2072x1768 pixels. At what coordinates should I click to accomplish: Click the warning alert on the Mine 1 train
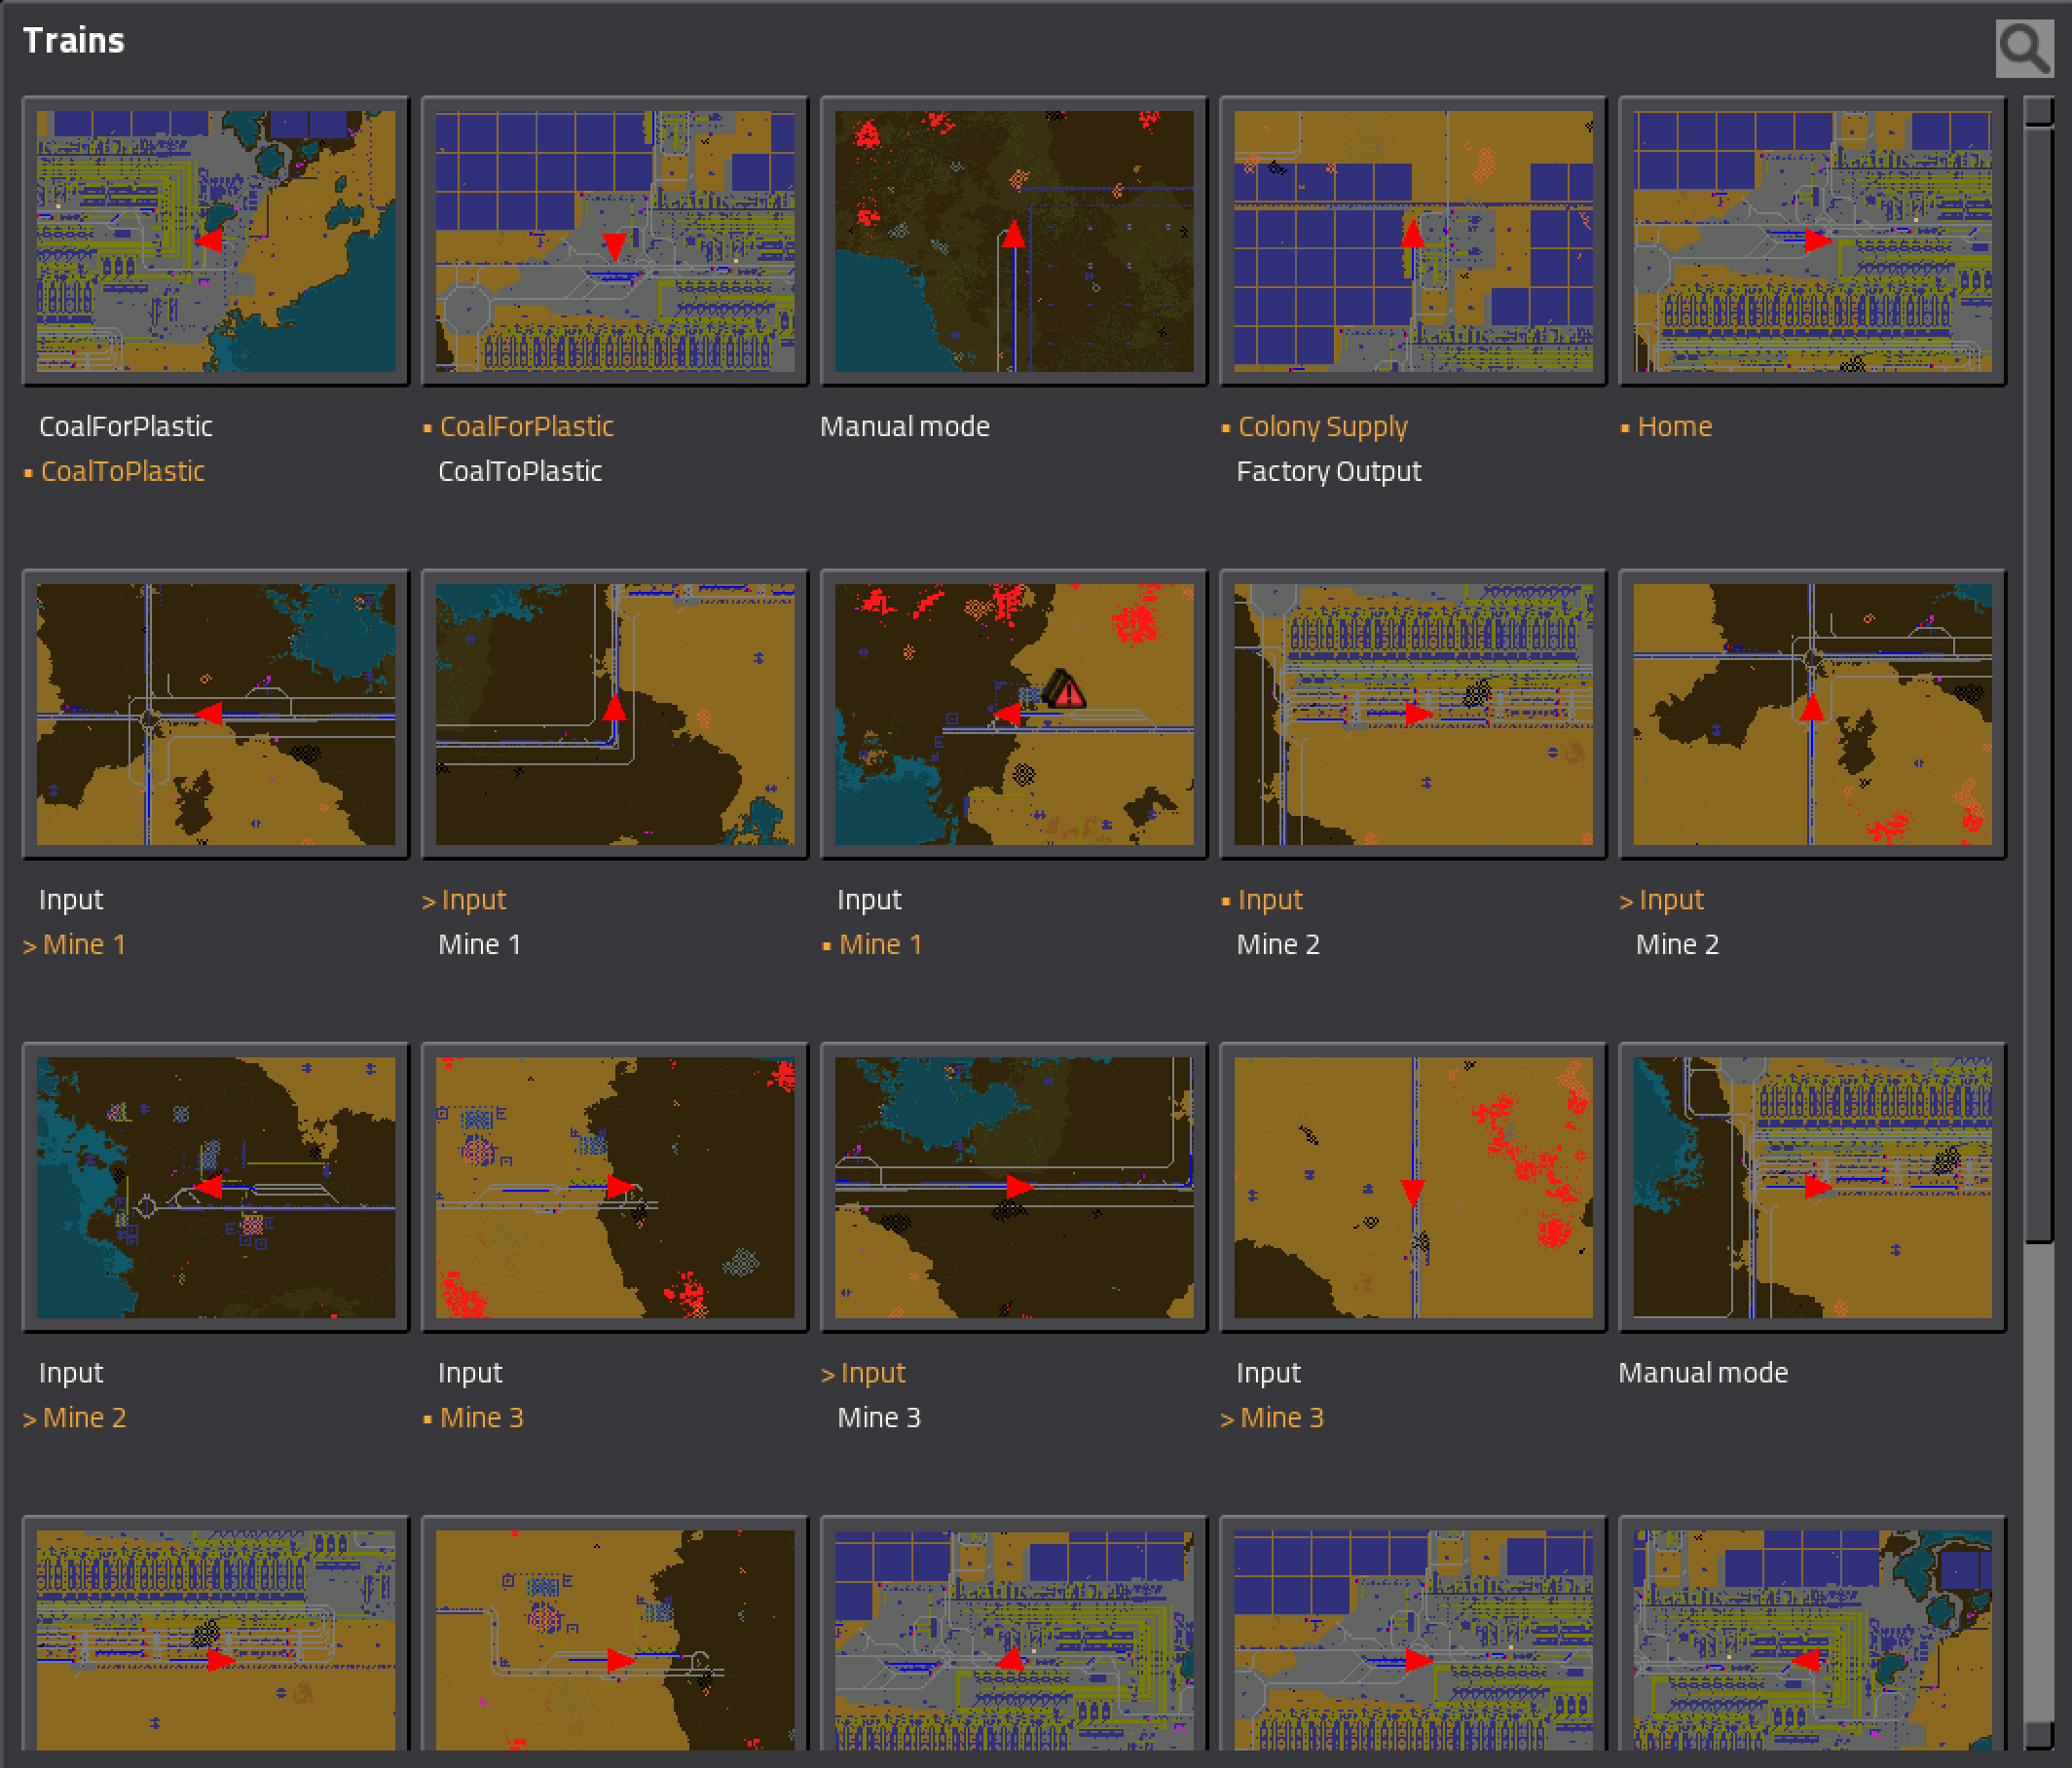point(1067,690)
